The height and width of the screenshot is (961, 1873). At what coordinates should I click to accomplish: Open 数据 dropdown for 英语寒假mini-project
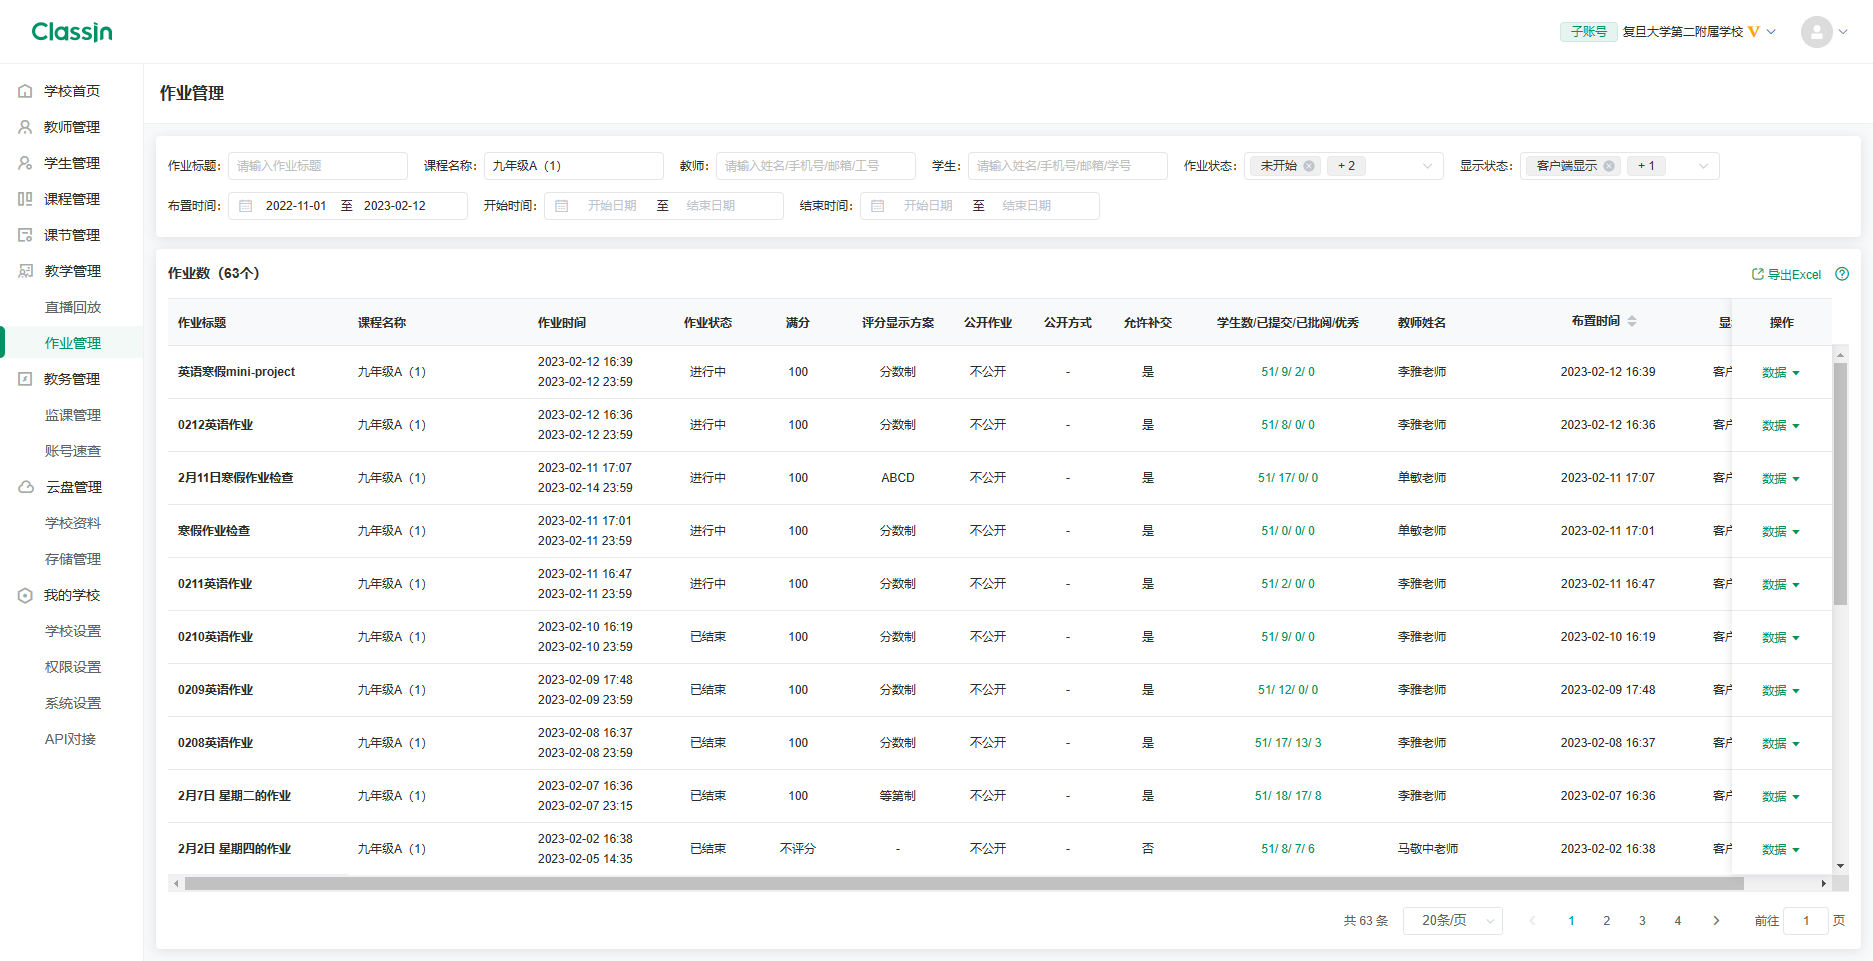click(1780, 373)
